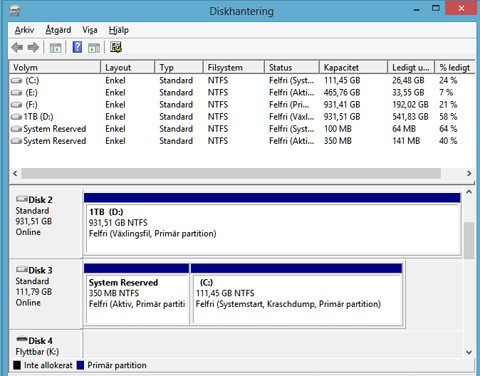This screenshot has height=376, width=480.
Task: Click the volume list left scroll arrow
Action: point(15,173)
